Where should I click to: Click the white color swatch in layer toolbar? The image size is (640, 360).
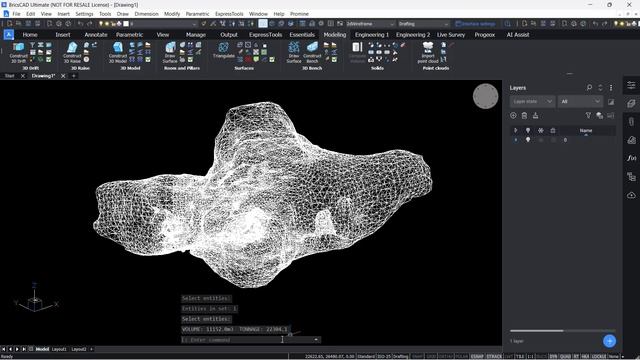[126, 24]
